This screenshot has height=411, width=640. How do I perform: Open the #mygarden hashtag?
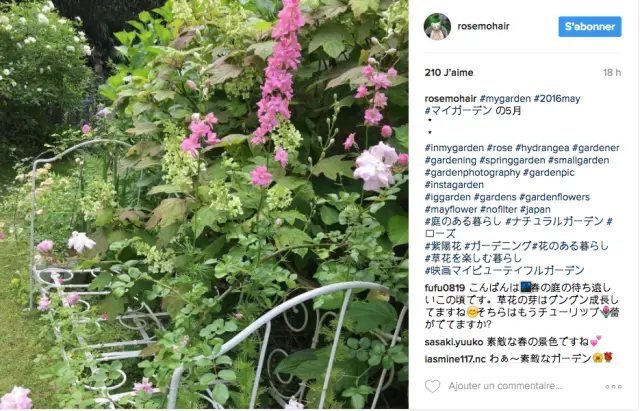point(505,98)
